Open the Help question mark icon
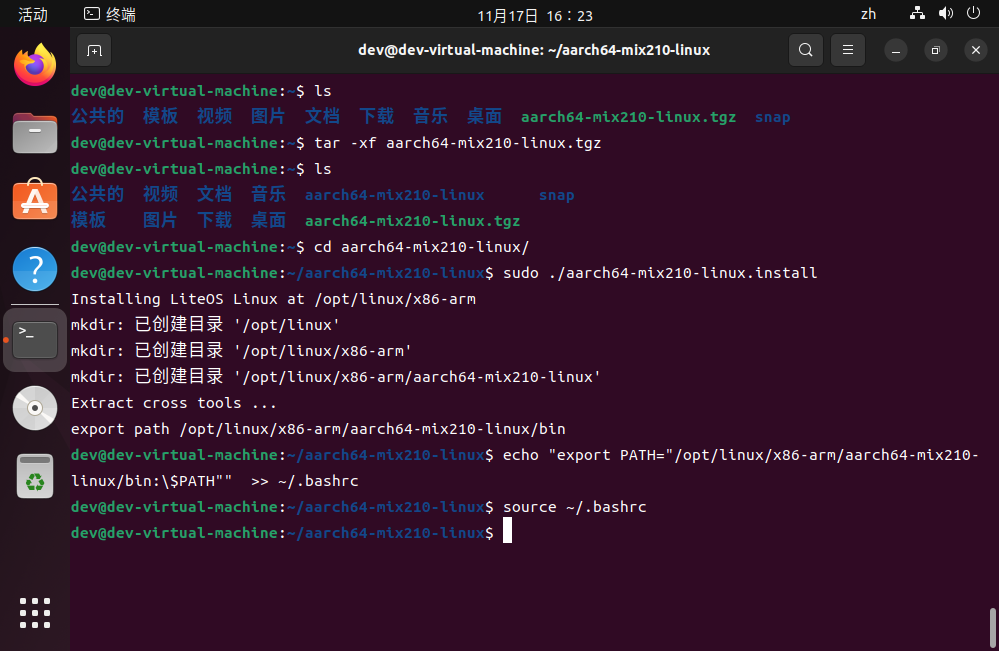 pos(35,269)
